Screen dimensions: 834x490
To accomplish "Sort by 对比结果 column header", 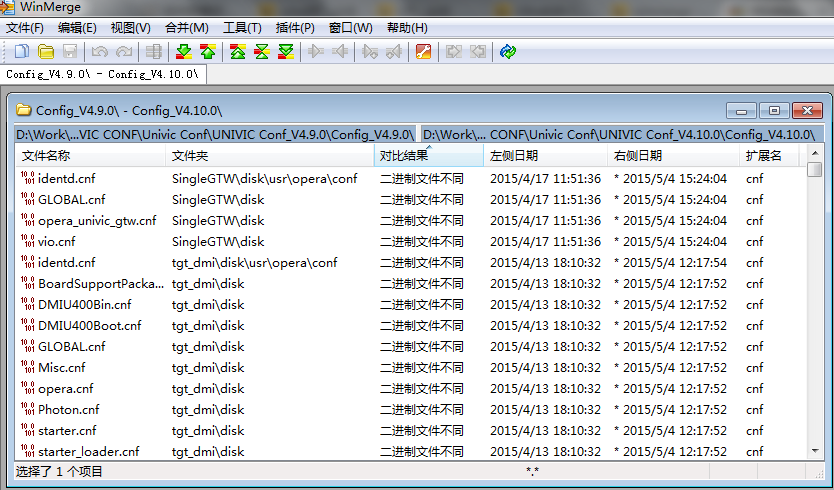I will tap(429, 155).
